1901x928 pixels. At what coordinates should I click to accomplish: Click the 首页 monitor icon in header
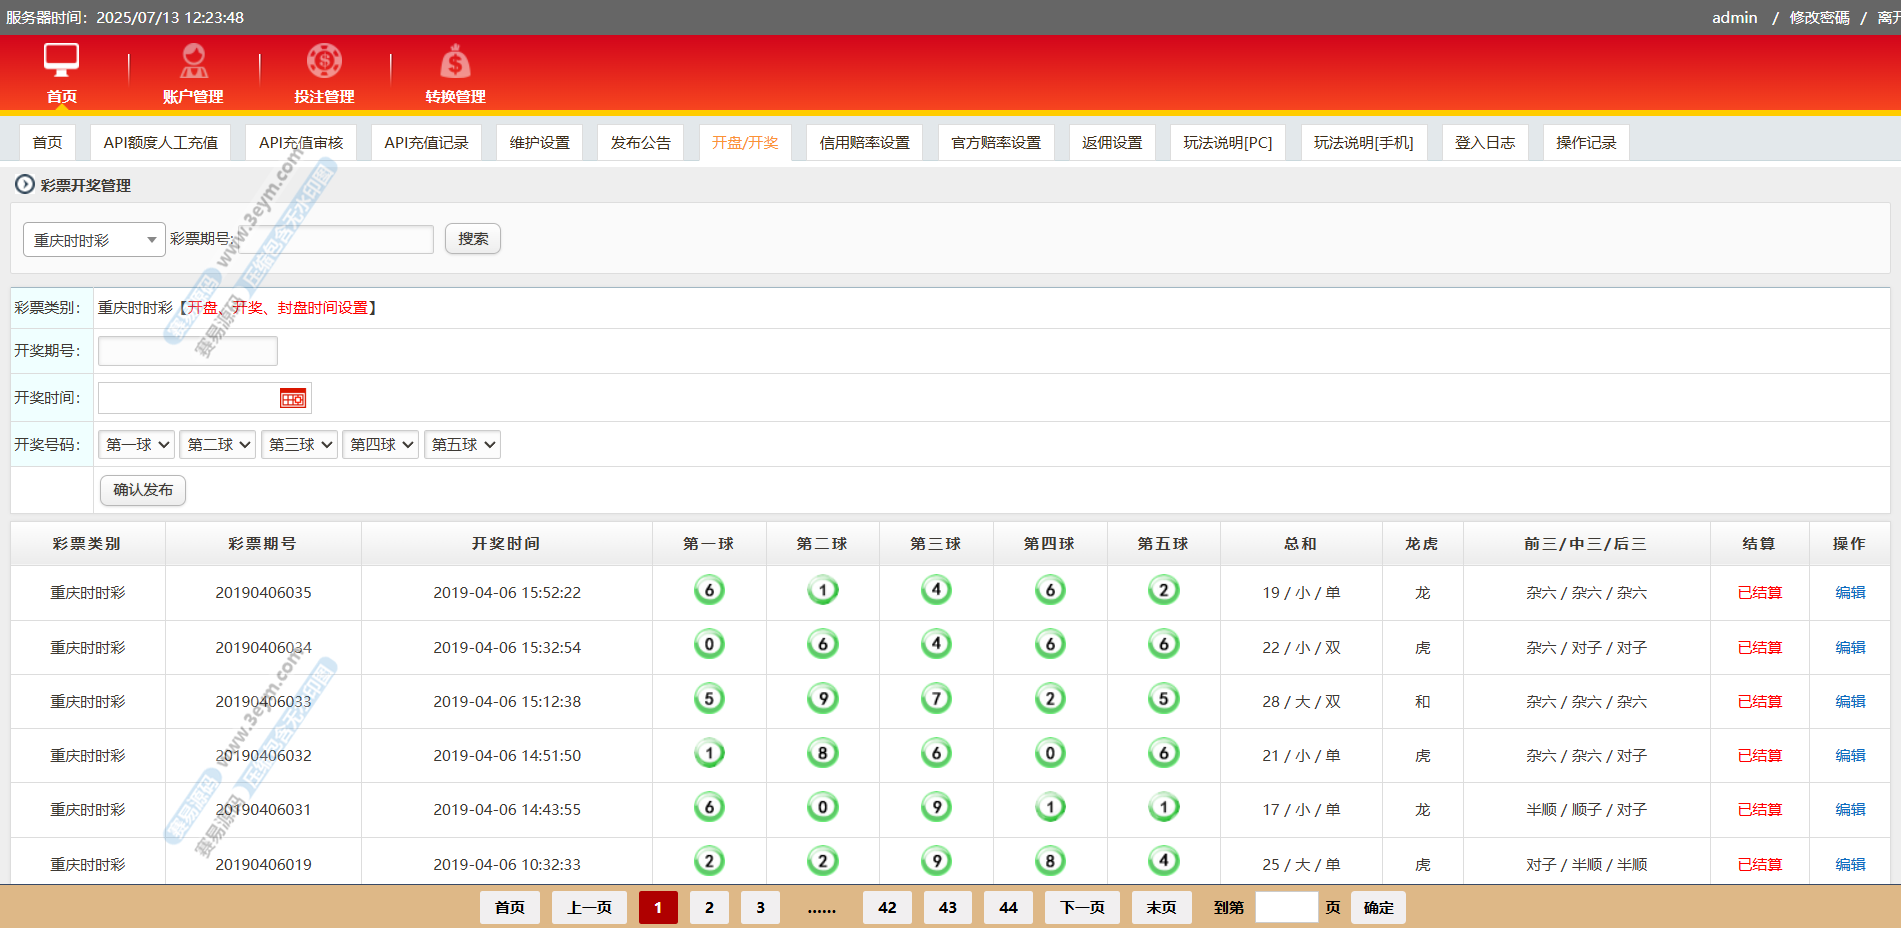[61, 60]
